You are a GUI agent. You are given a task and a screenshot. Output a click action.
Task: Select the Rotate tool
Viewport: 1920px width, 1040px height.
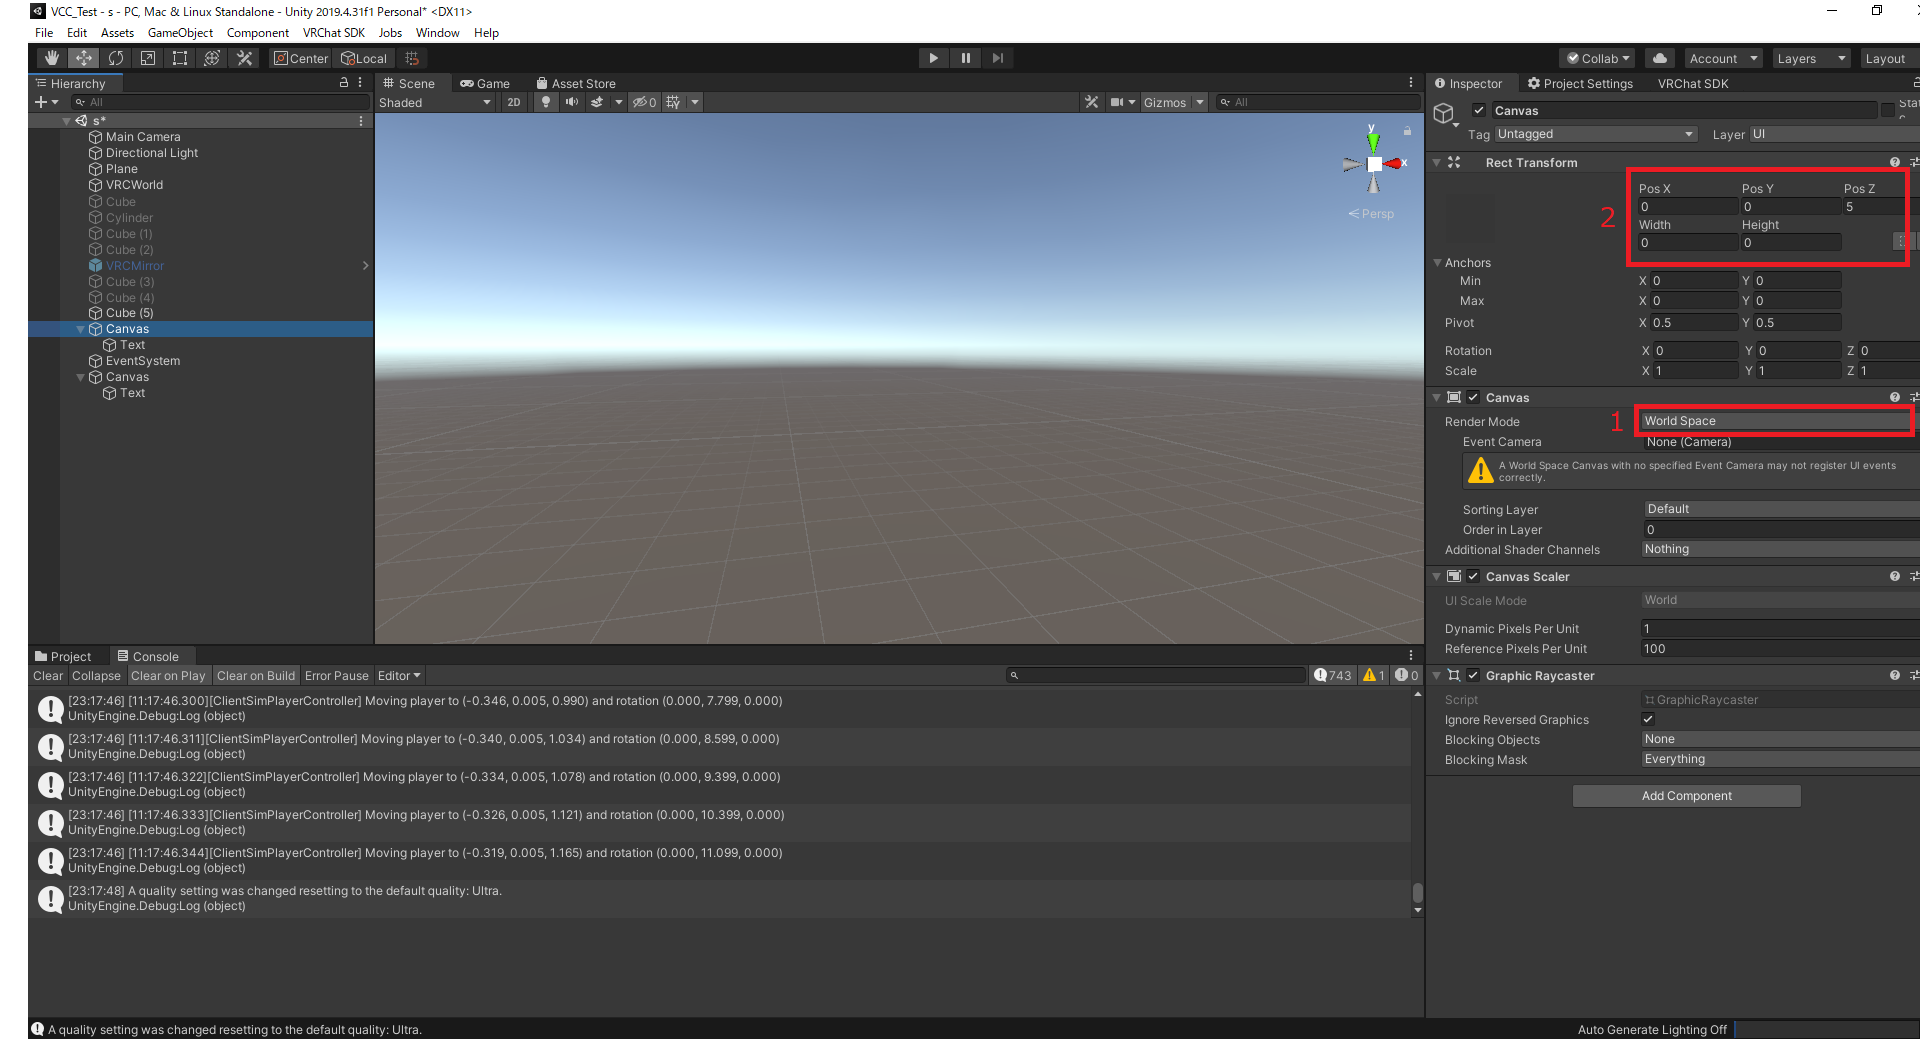tap(116, 58)
